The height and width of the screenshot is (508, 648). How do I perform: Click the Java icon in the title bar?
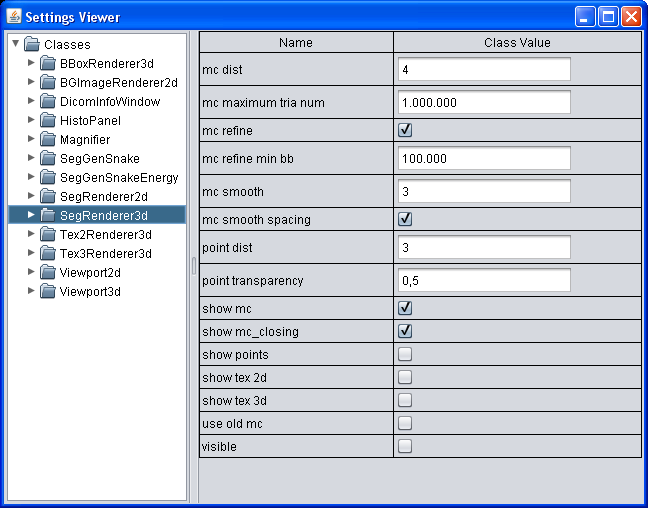(x=14, y=16)
